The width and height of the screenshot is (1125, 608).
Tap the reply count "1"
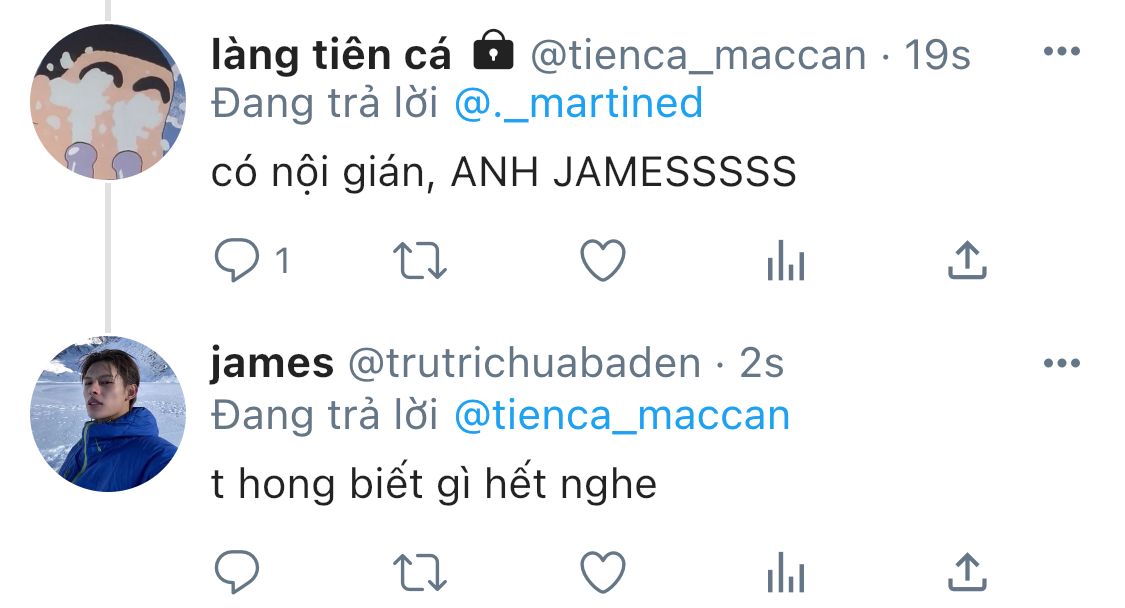click(283, 261)
